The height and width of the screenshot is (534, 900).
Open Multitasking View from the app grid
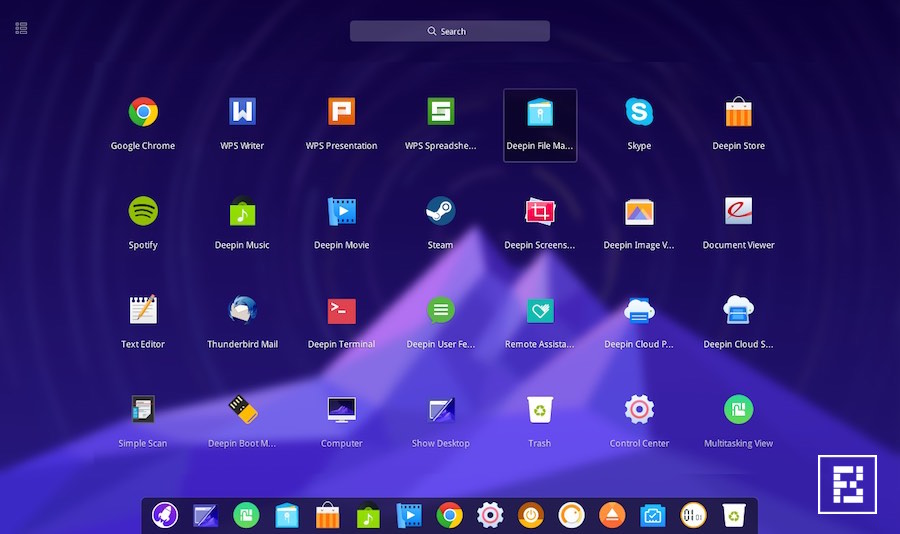pos(739,409)
